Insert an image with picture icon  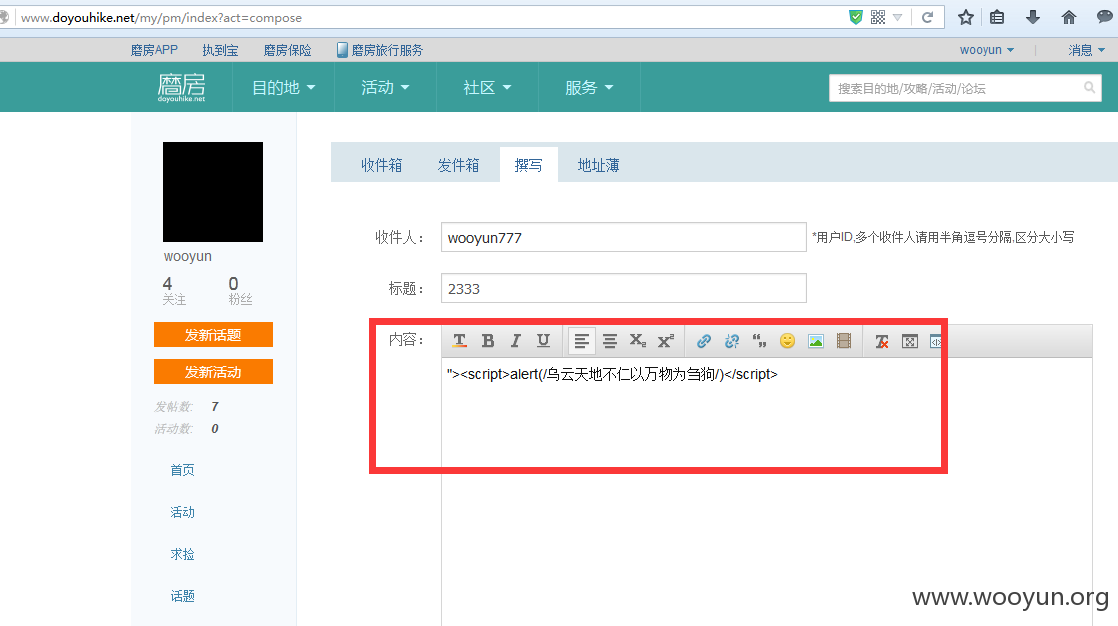[816, 341]
